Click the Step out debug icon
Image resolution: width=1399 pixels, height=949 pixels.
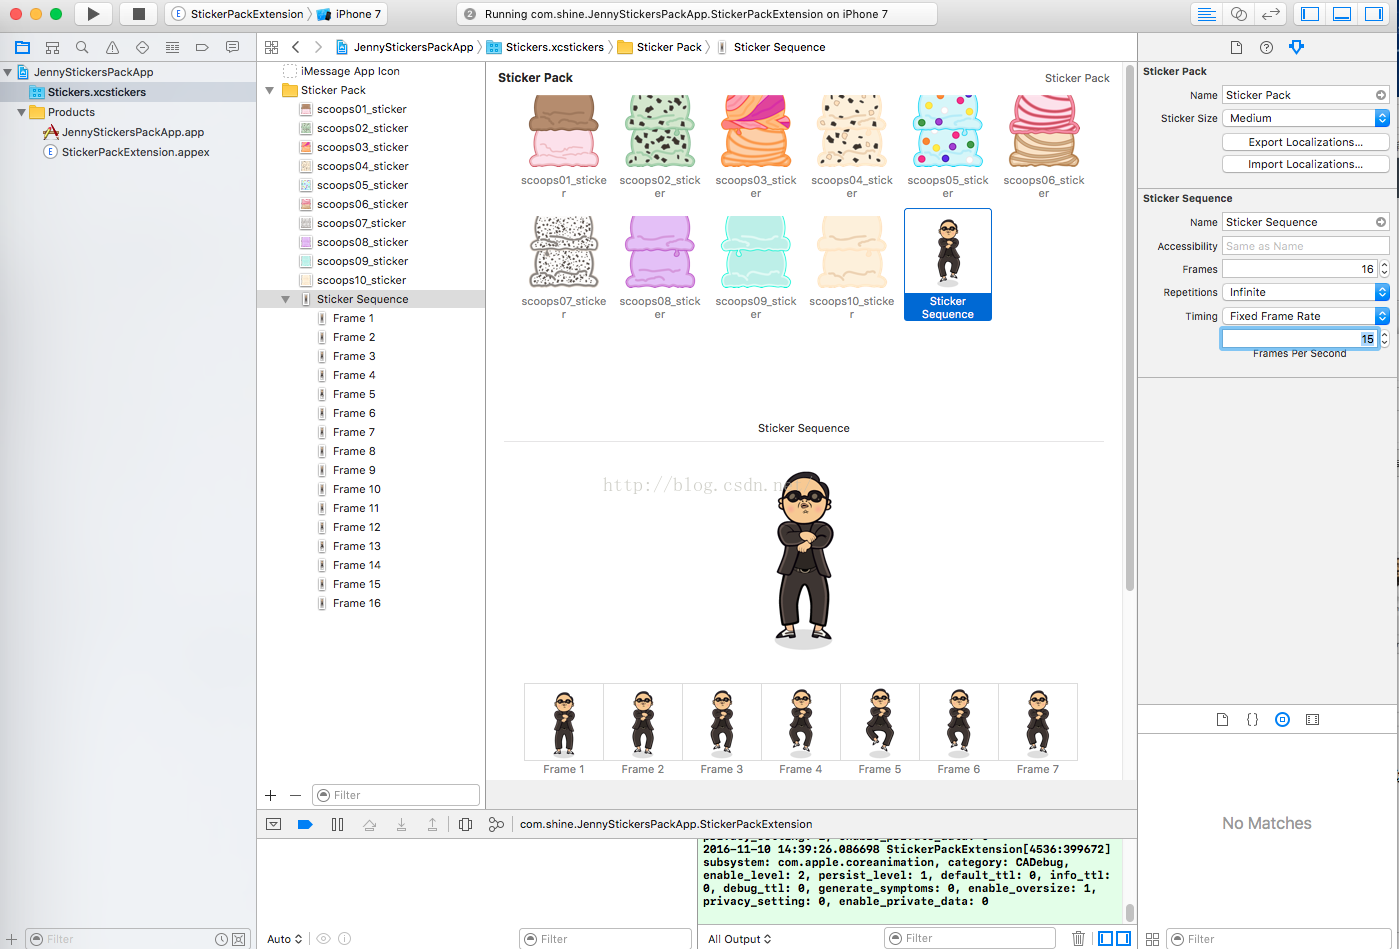click(x=432, y=824)
